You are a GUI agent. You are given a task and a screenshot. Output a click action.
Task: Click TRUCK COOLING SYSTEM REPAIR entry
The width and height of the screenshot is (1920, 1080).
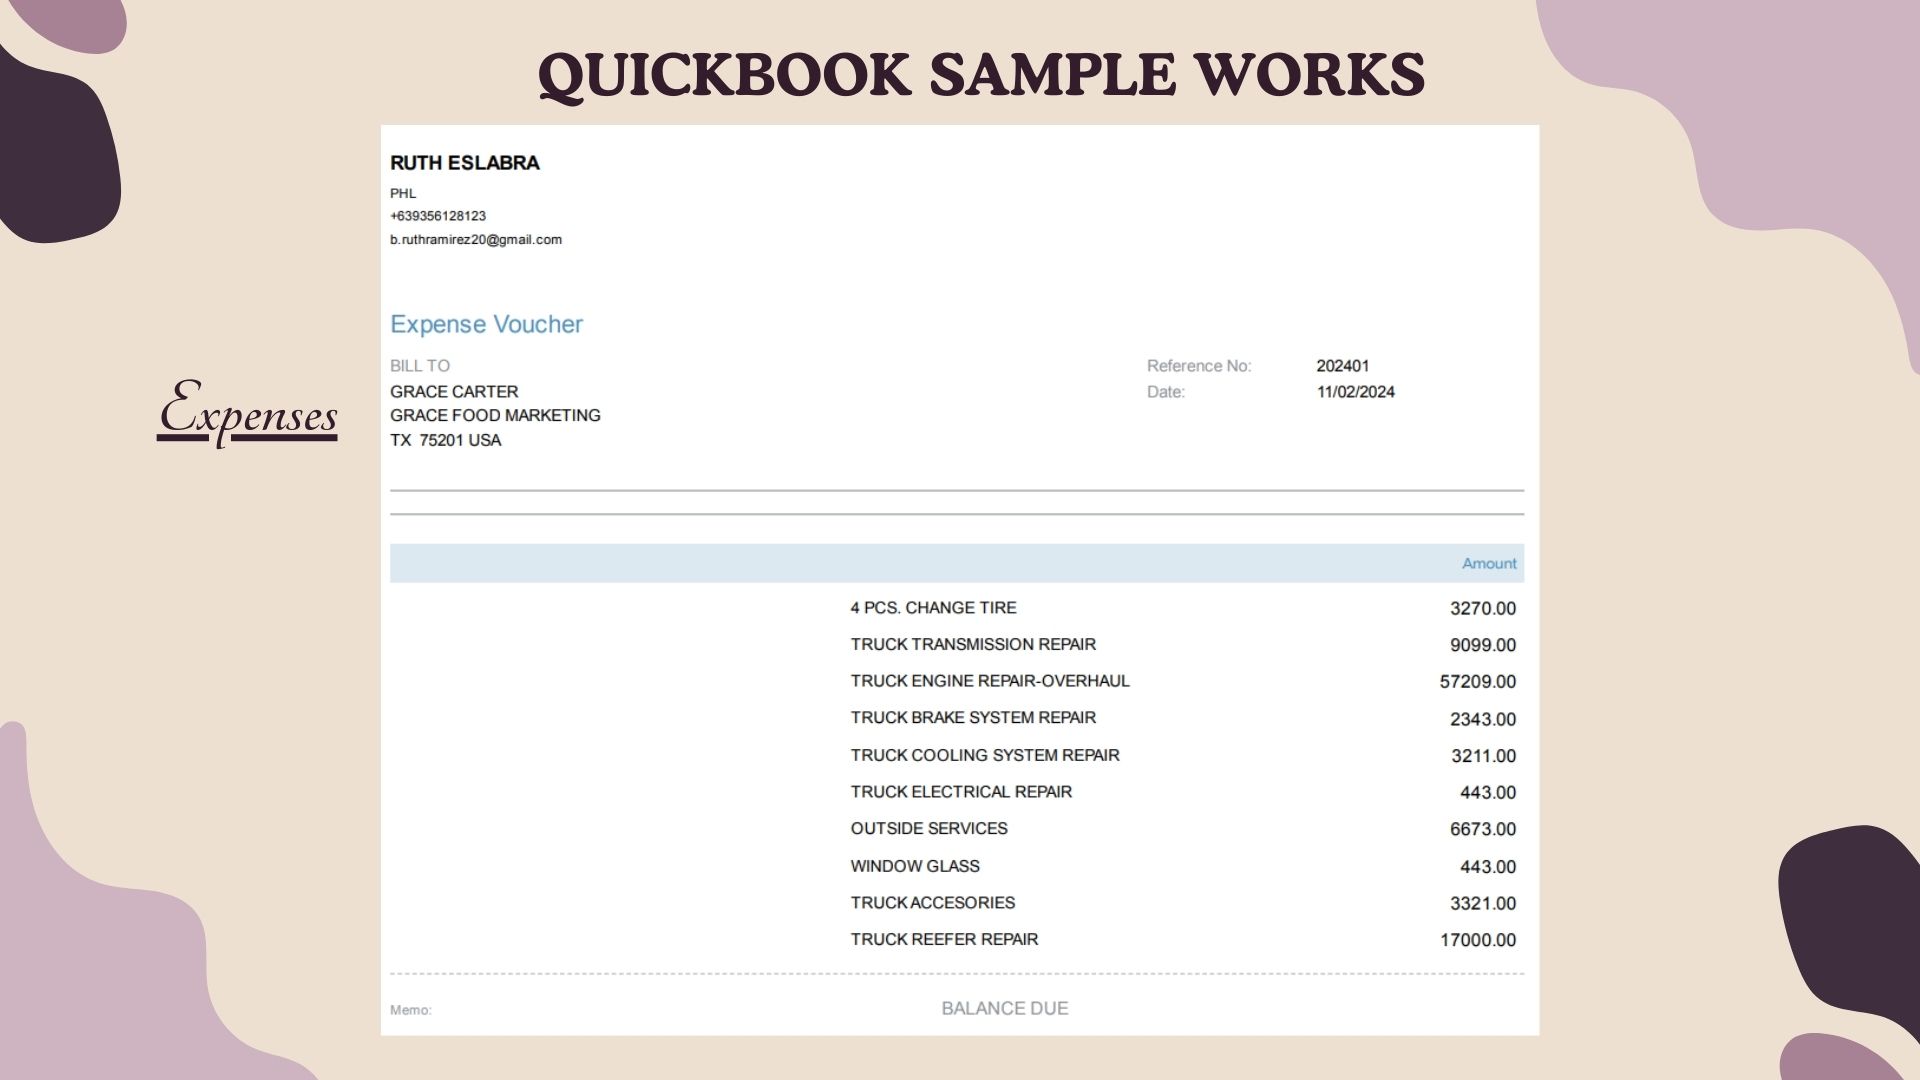(984, 755)
